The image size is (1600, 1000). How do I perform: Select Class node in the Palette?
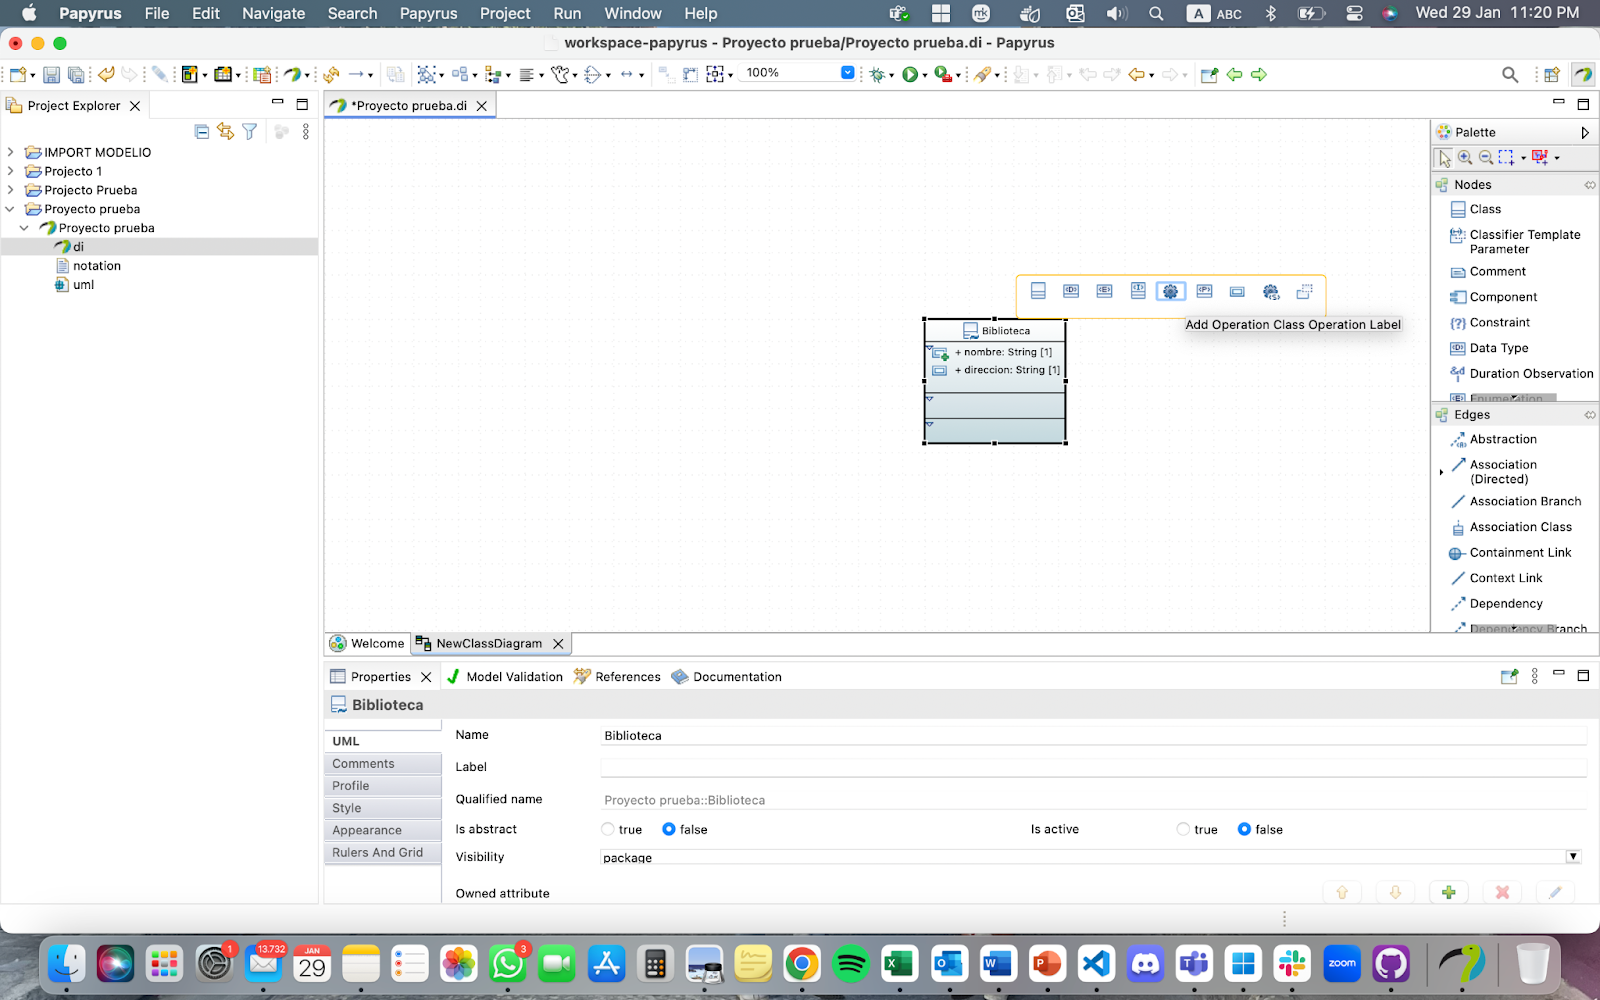[1484, 209]
